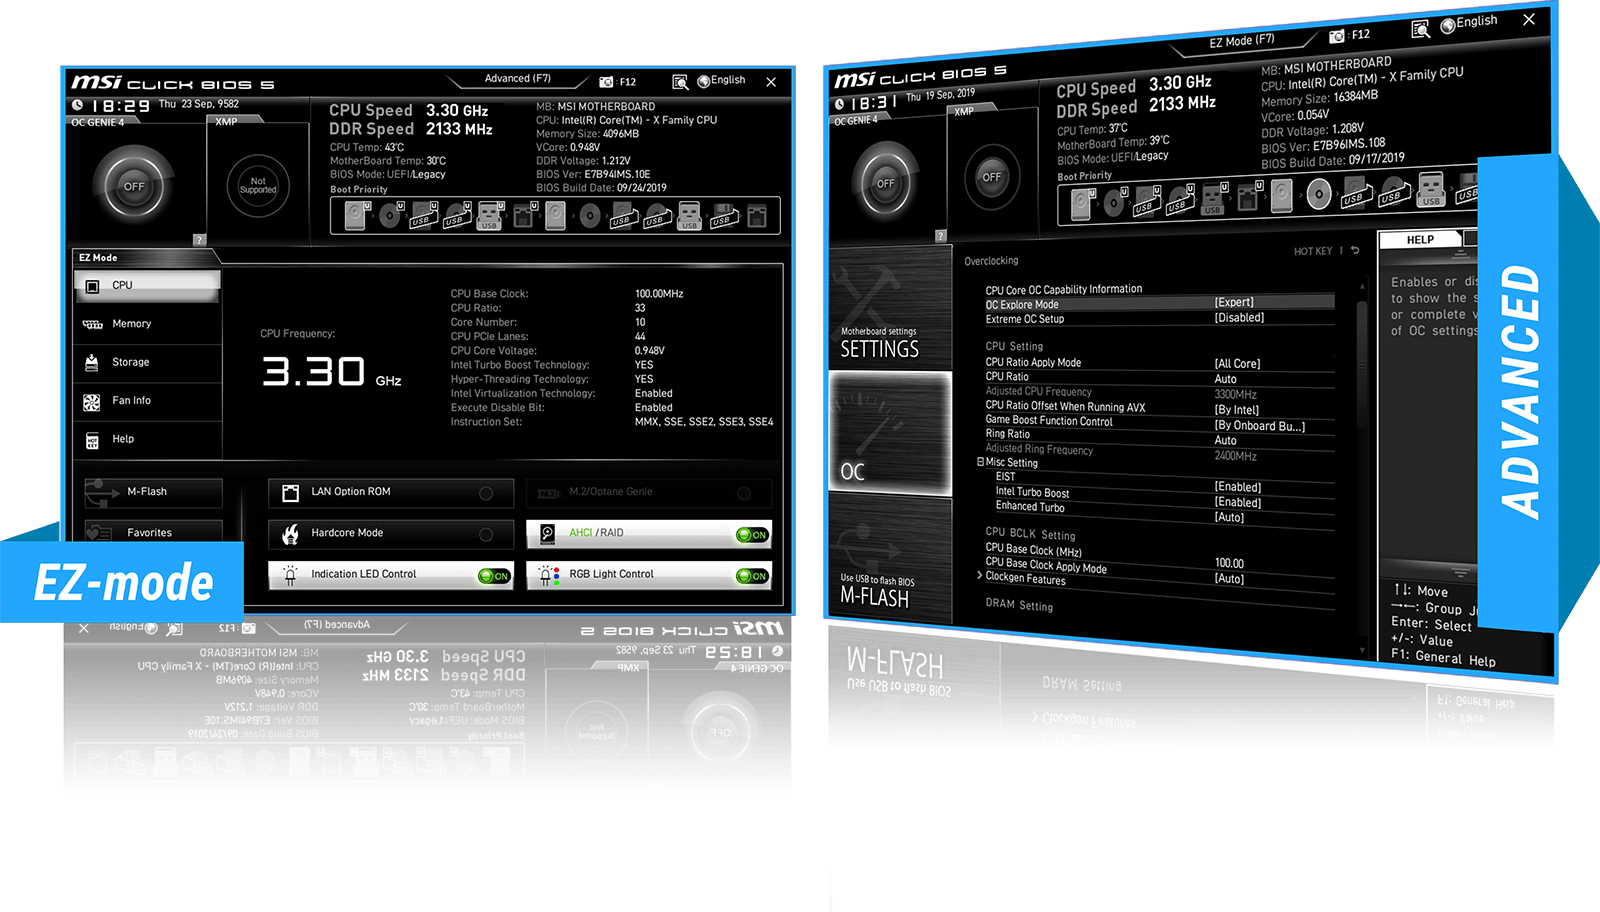Image resolution: width=1600 pixels, height=912 pixels.
Task: Click the Fan Info icon in sidebar
Action: pos(92,402)
